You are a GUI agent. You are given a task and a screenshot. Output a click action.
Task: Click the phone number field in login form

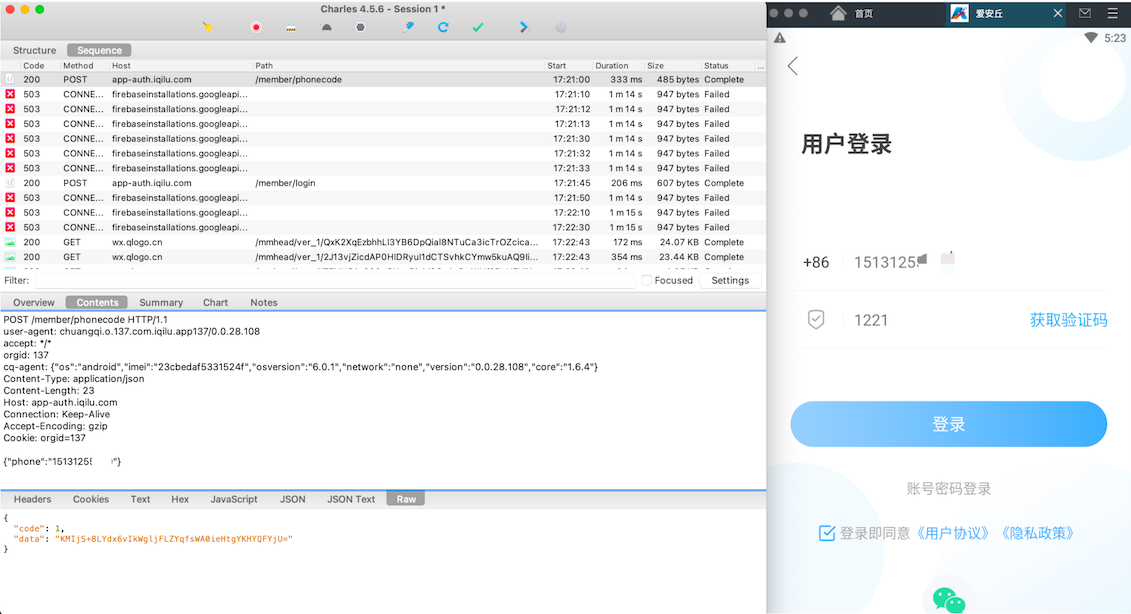pyautogui.click(x=977, y=262)
